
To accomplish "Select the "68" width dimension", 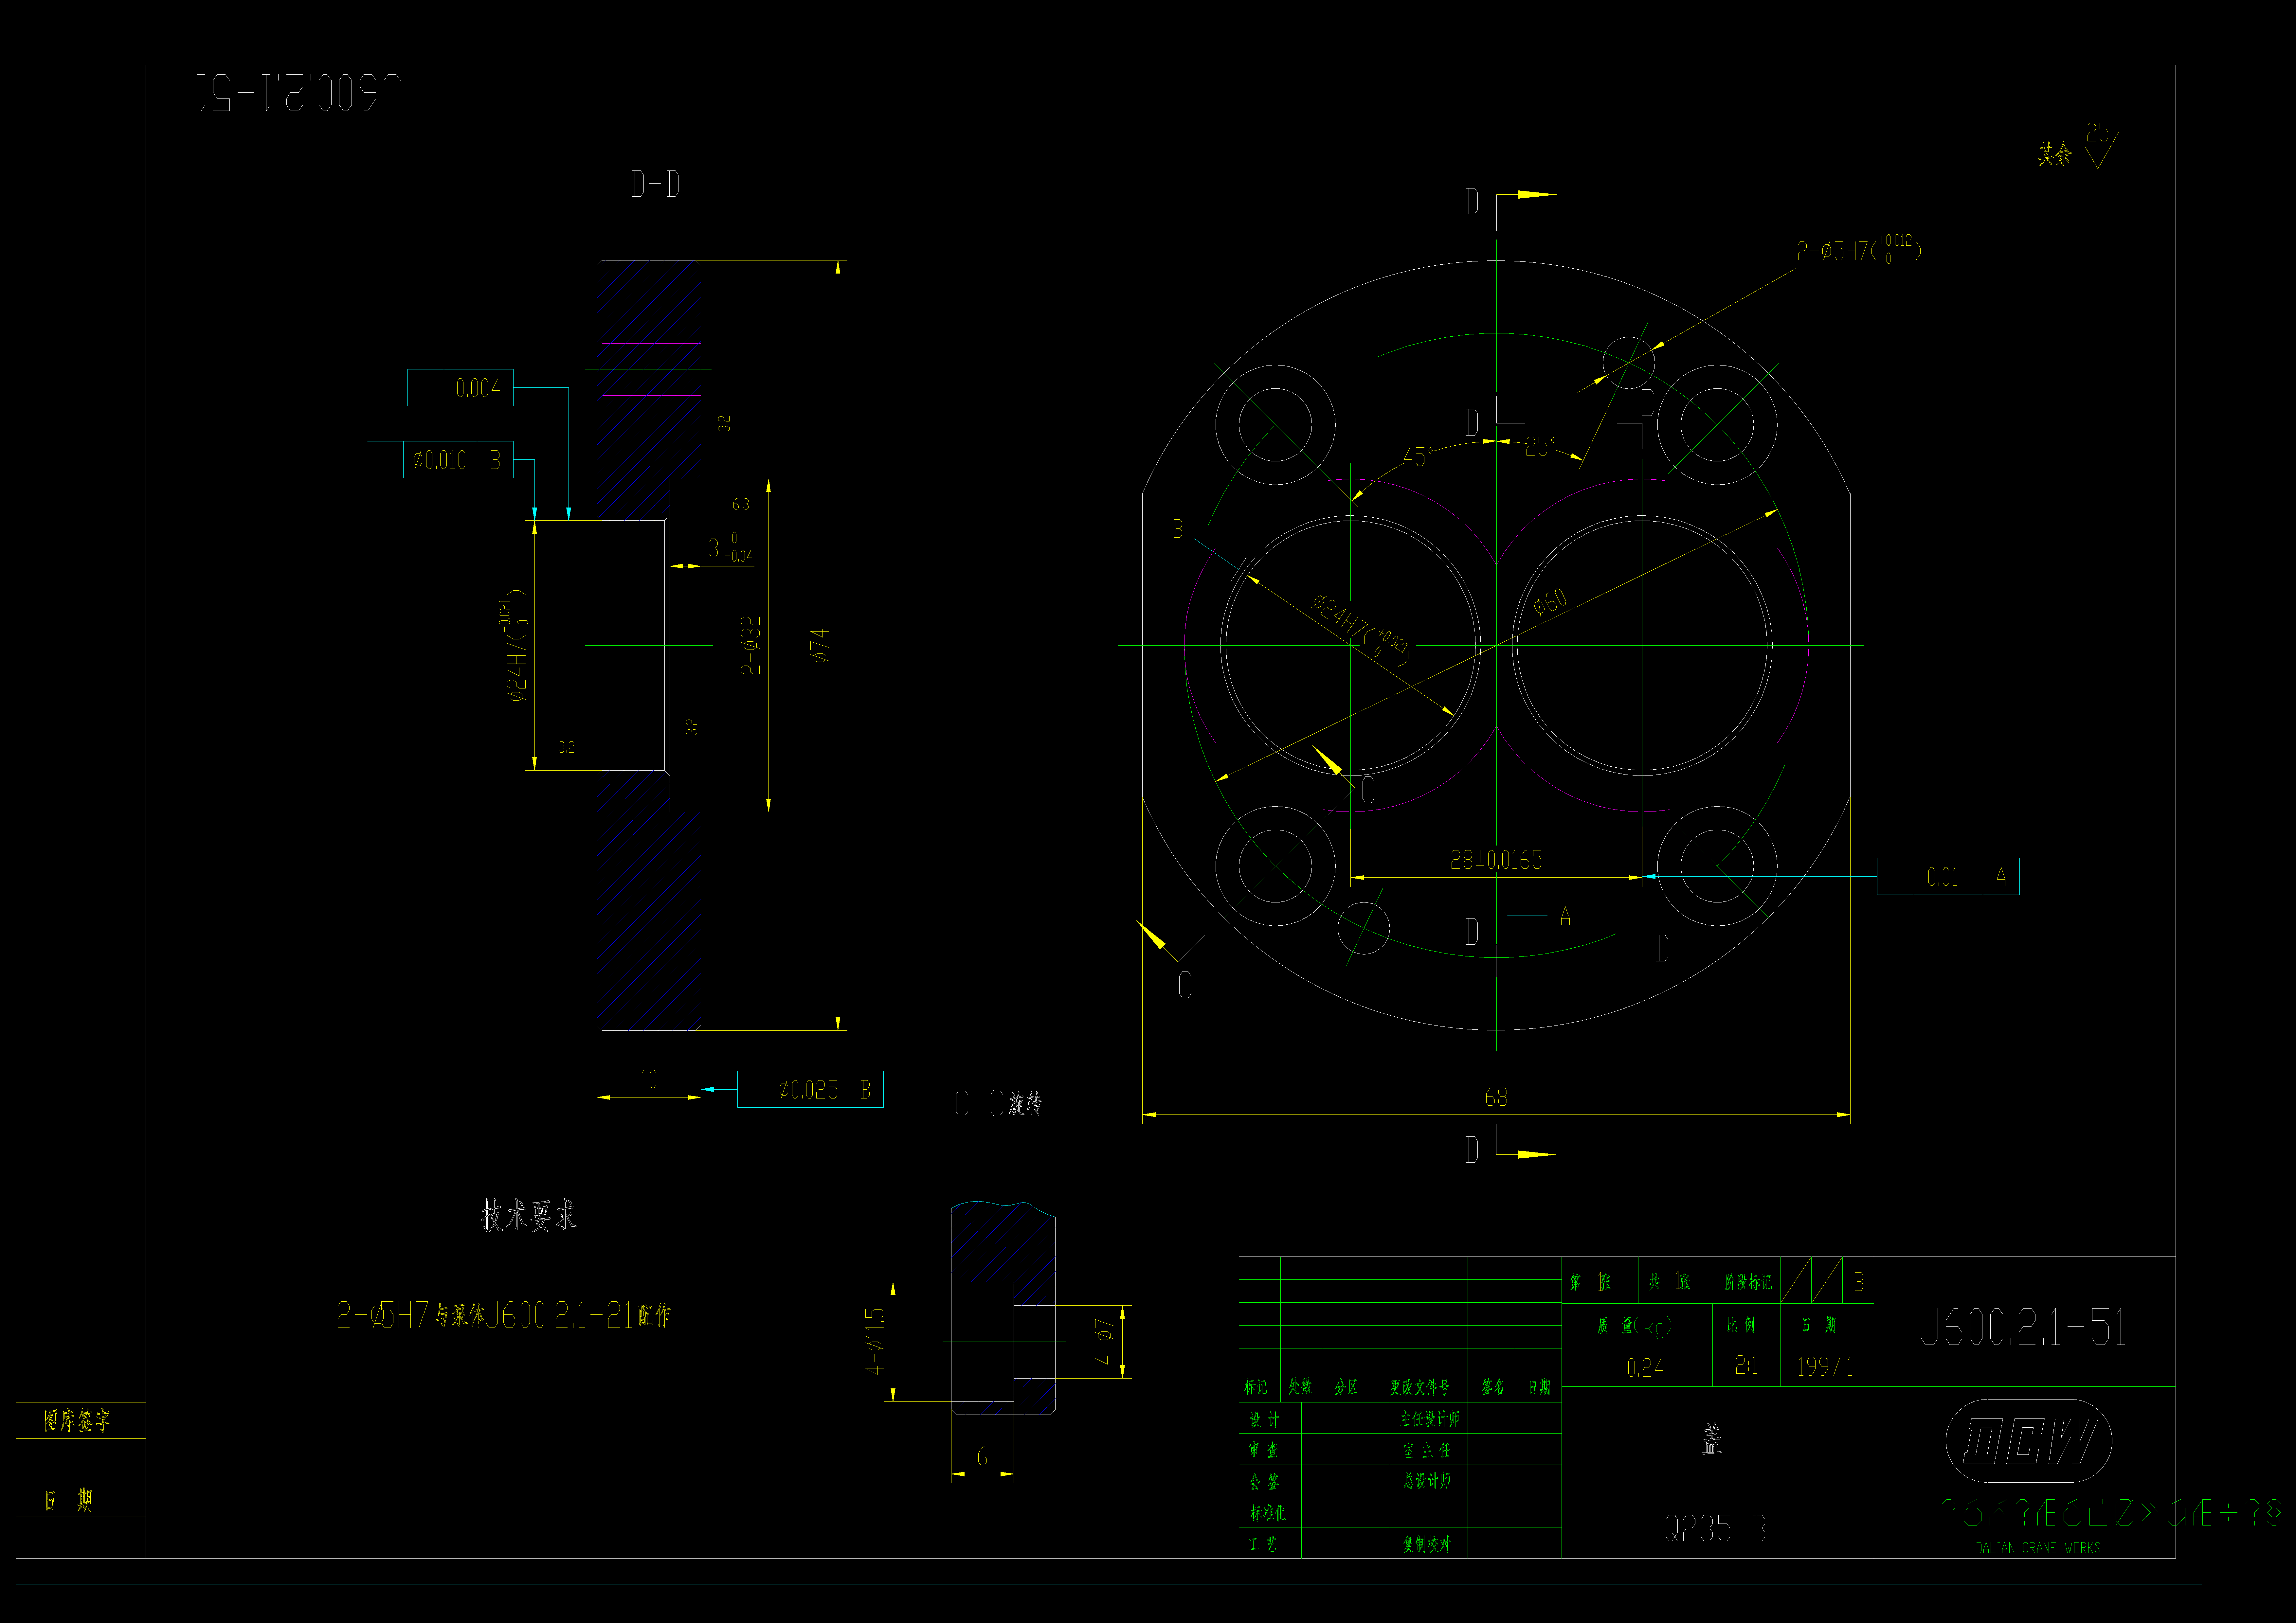I will (1496, 1097).
